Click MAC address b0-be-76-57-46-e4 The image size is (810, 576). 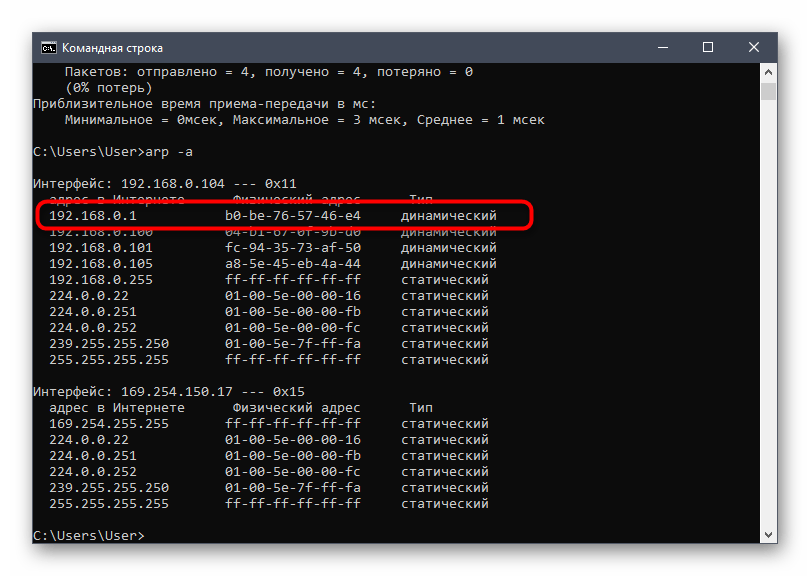[292, 216]
